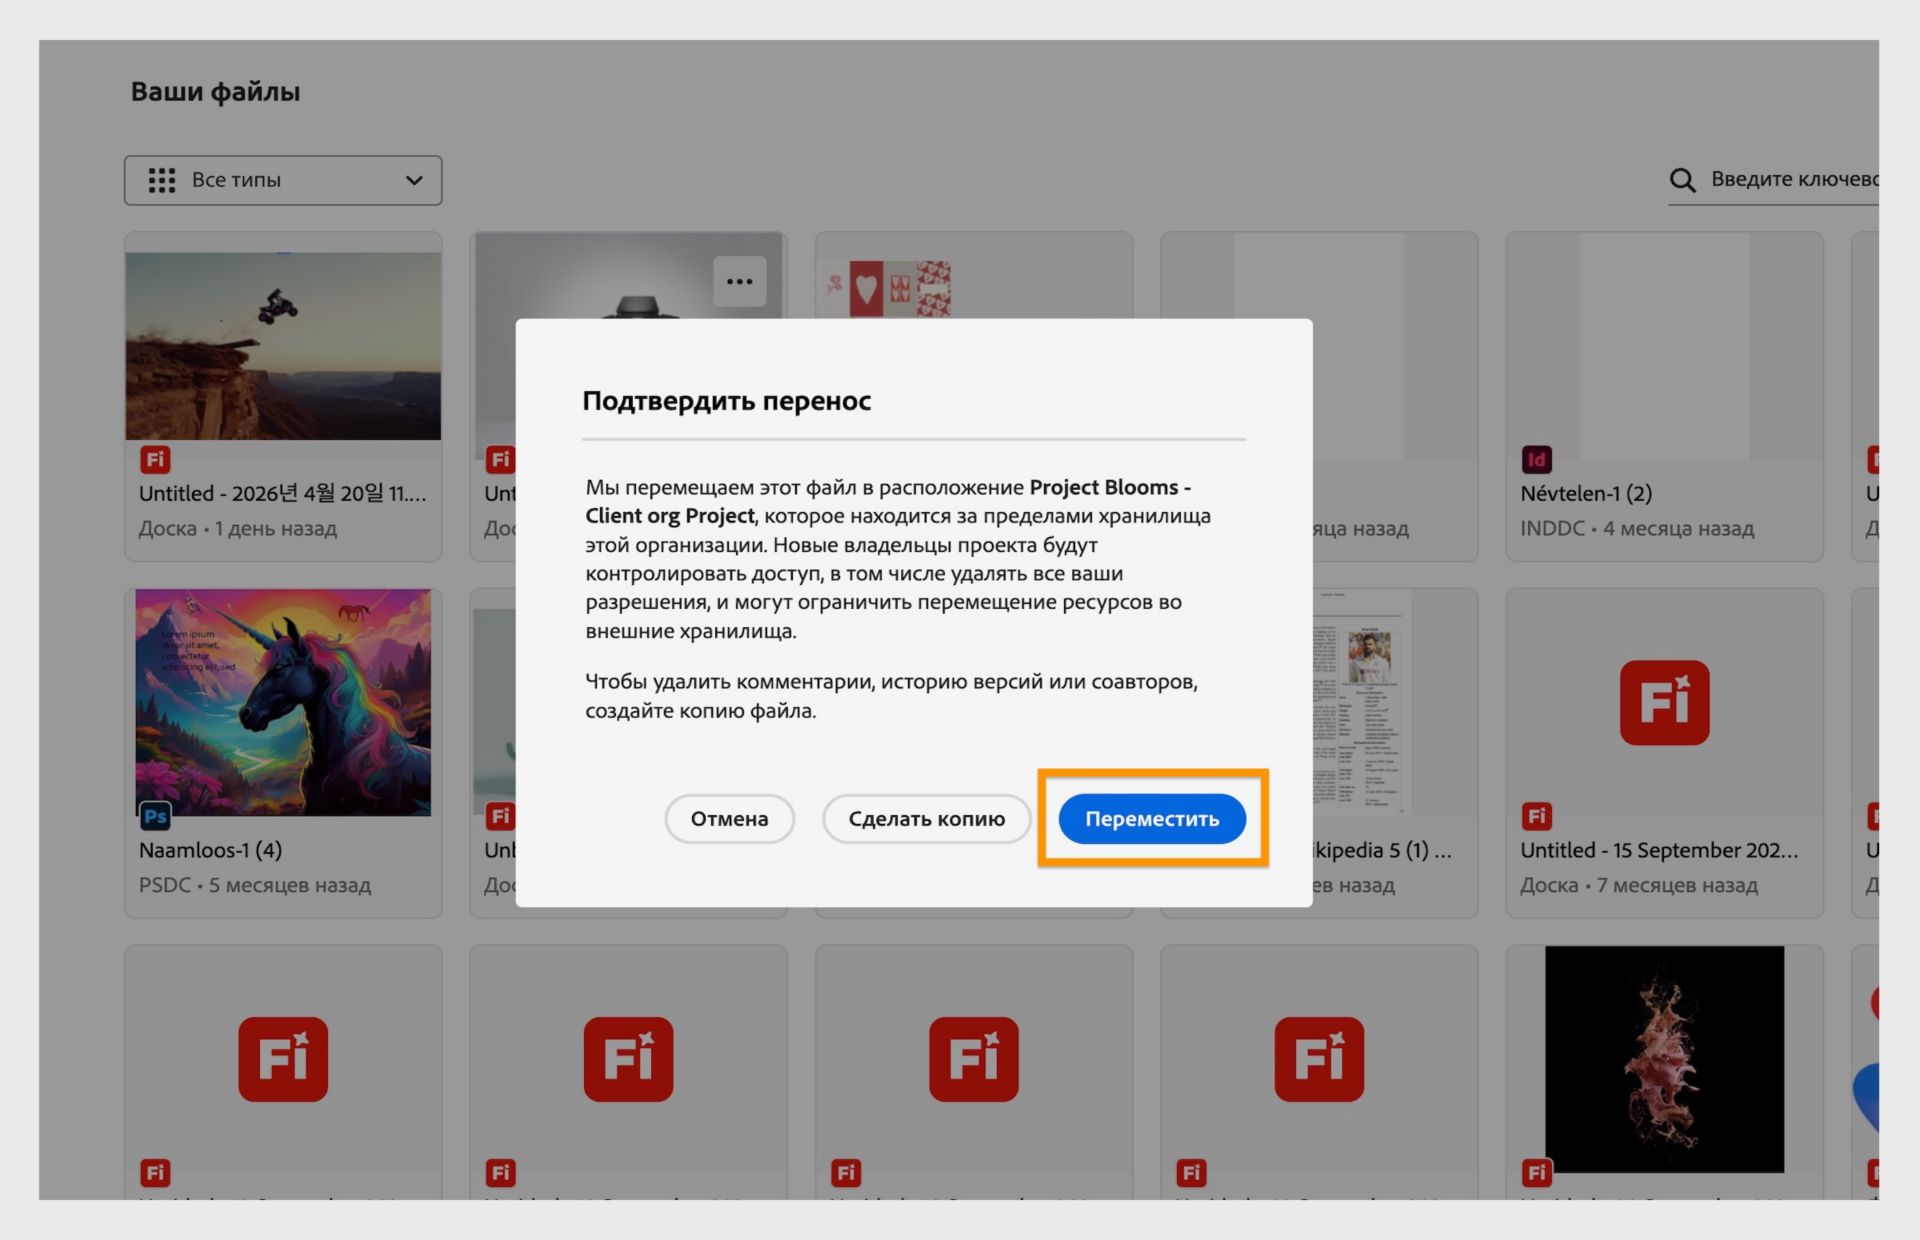Click the small Fi badge on the Untitled - 15 September card

[1537, 816]
